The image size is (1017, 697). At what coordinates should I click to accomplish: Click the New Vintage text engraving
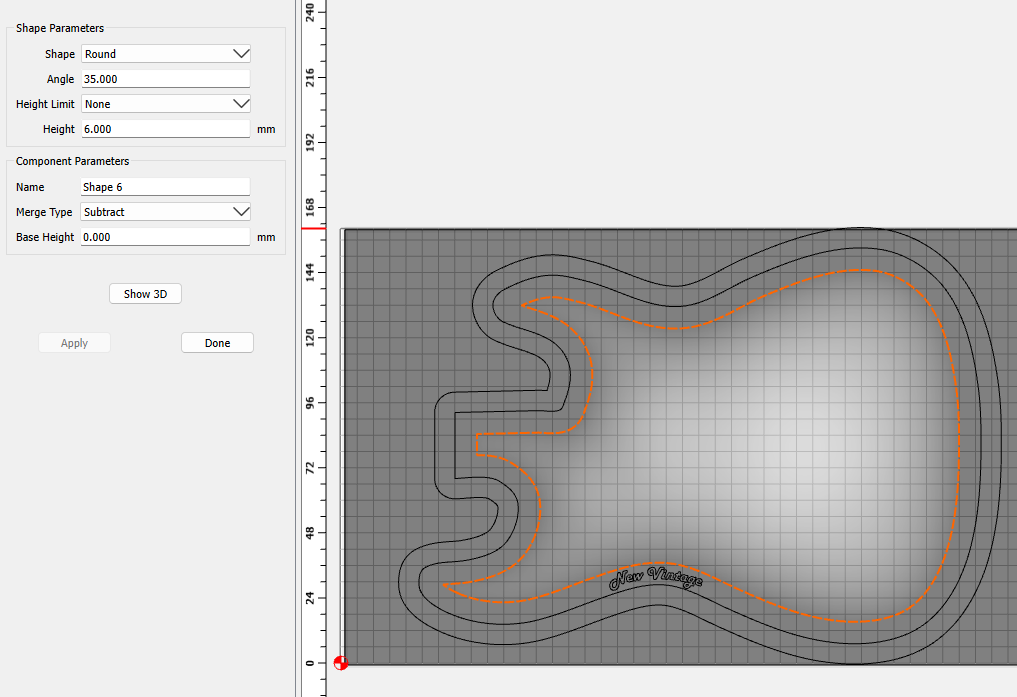click(x=657, y=577)
